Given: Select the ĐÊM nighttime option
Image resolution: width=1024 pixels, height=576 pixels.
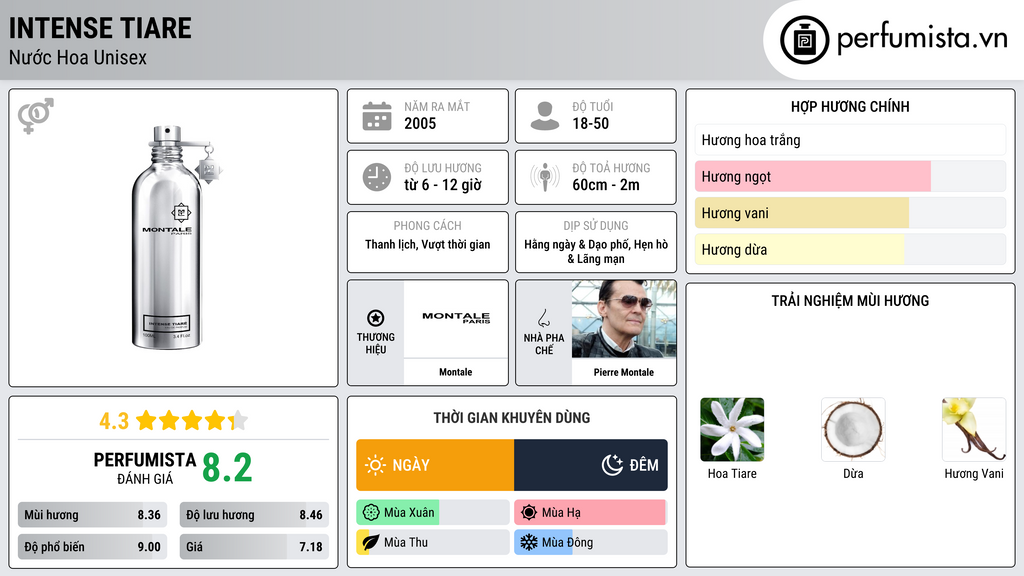Looking at the screenshot, I should click(x=591, y=465).
